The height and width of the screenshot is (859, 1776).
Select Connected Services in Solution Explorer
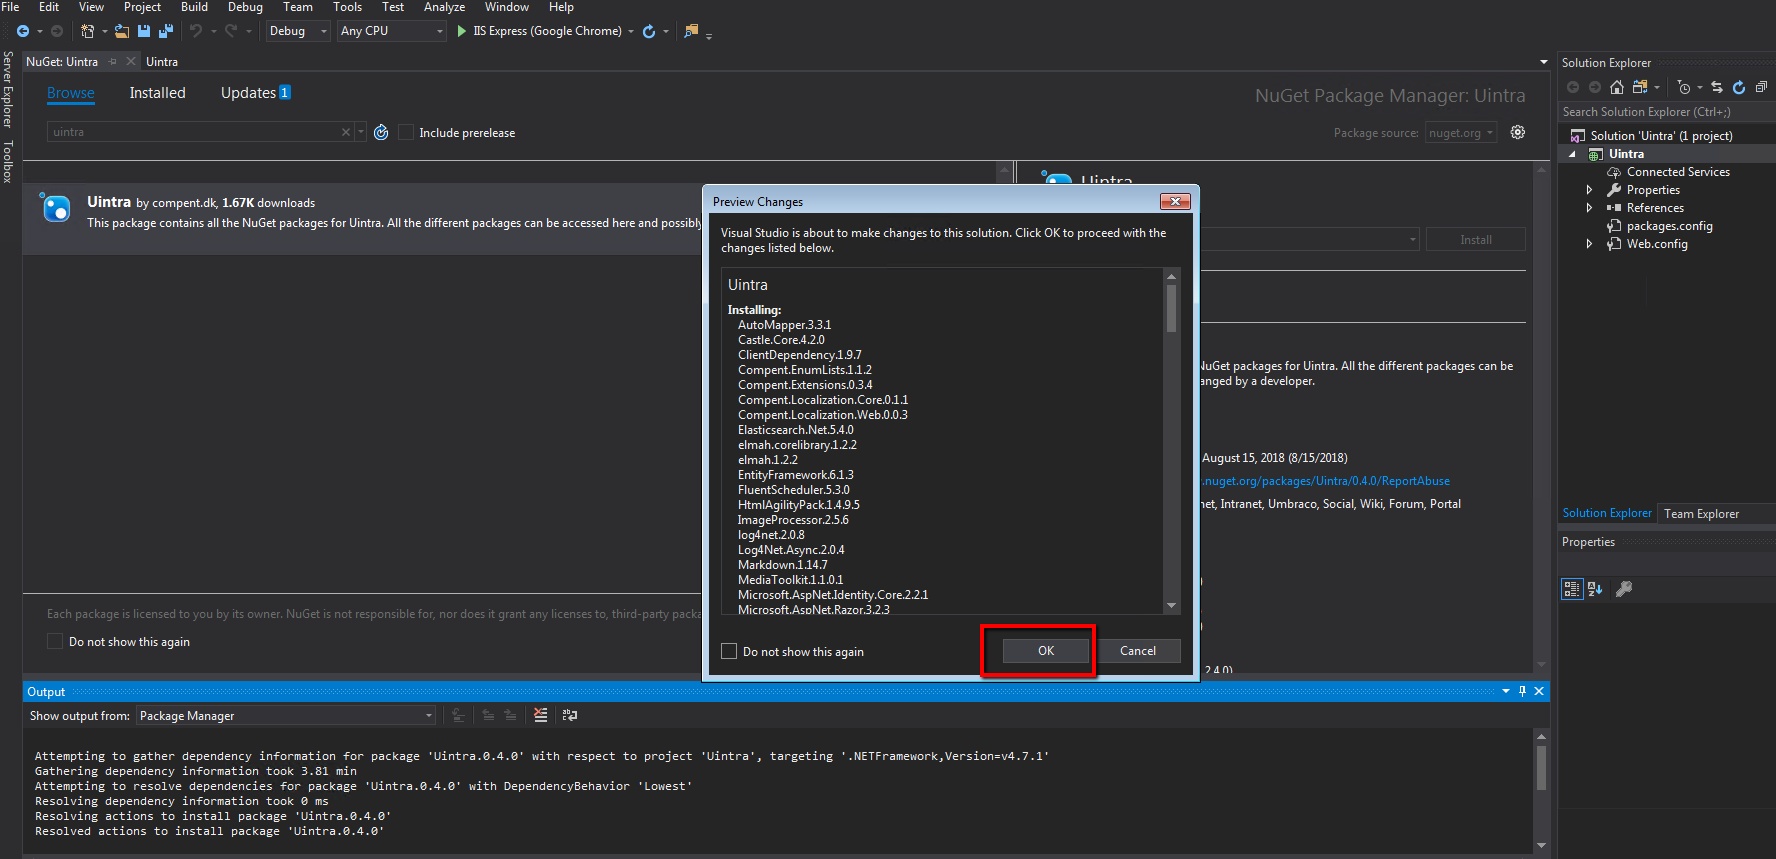(1677, 172)
